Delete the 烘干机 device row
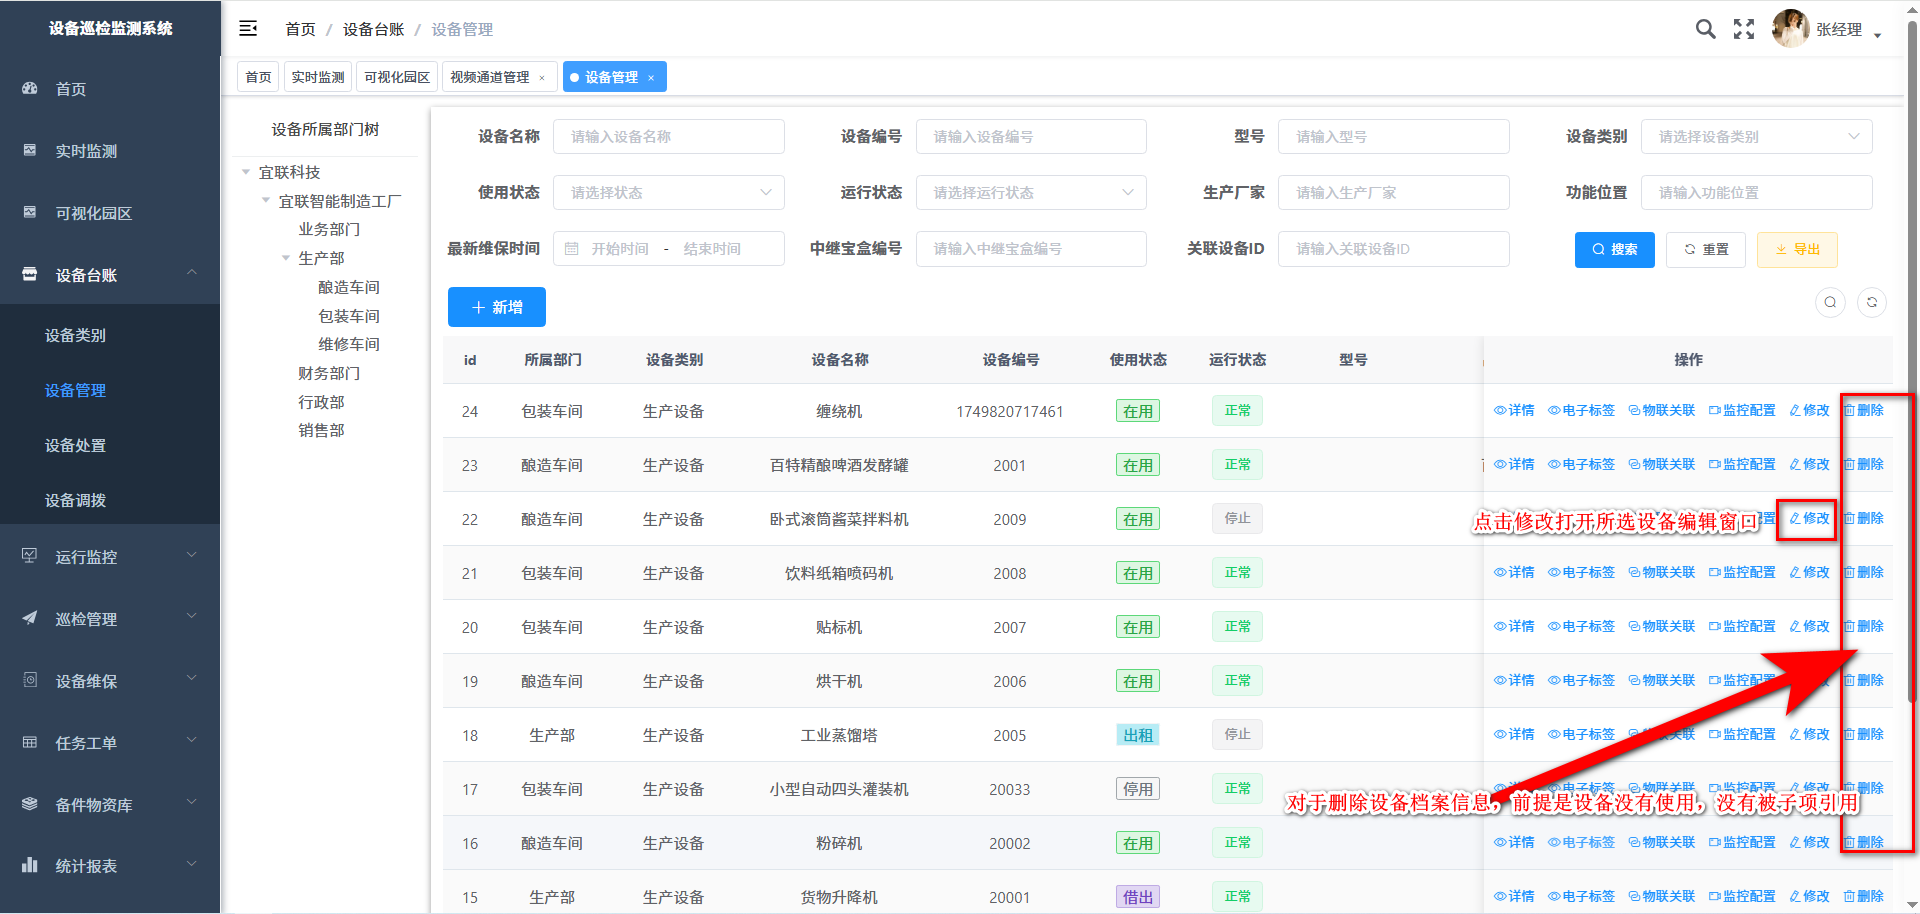 coord(1864,680)
